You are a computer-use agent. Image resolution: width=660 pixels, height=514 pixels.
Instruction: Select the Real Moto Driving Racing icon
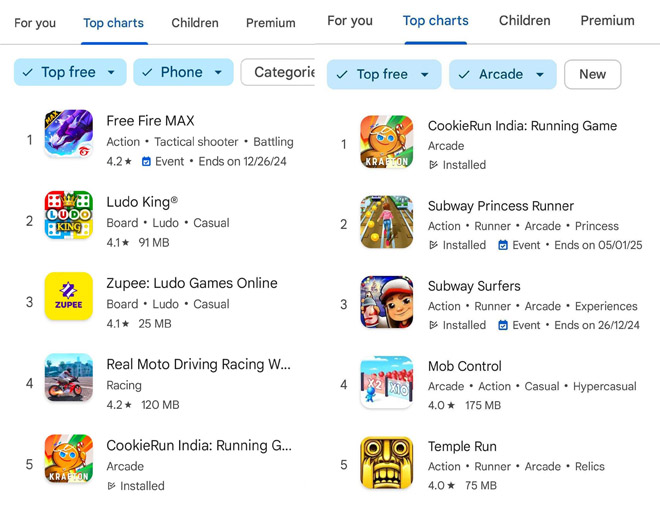point(69,377)
